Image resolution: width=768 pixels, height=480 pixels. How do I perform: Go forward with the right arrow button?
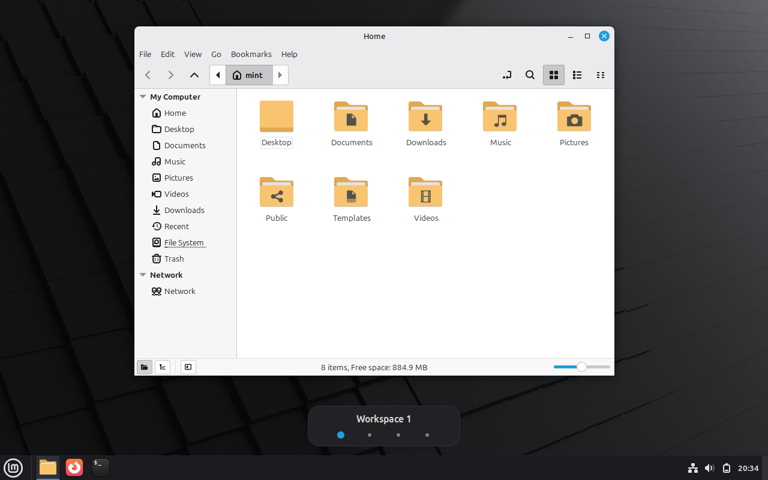pos(170,75)
